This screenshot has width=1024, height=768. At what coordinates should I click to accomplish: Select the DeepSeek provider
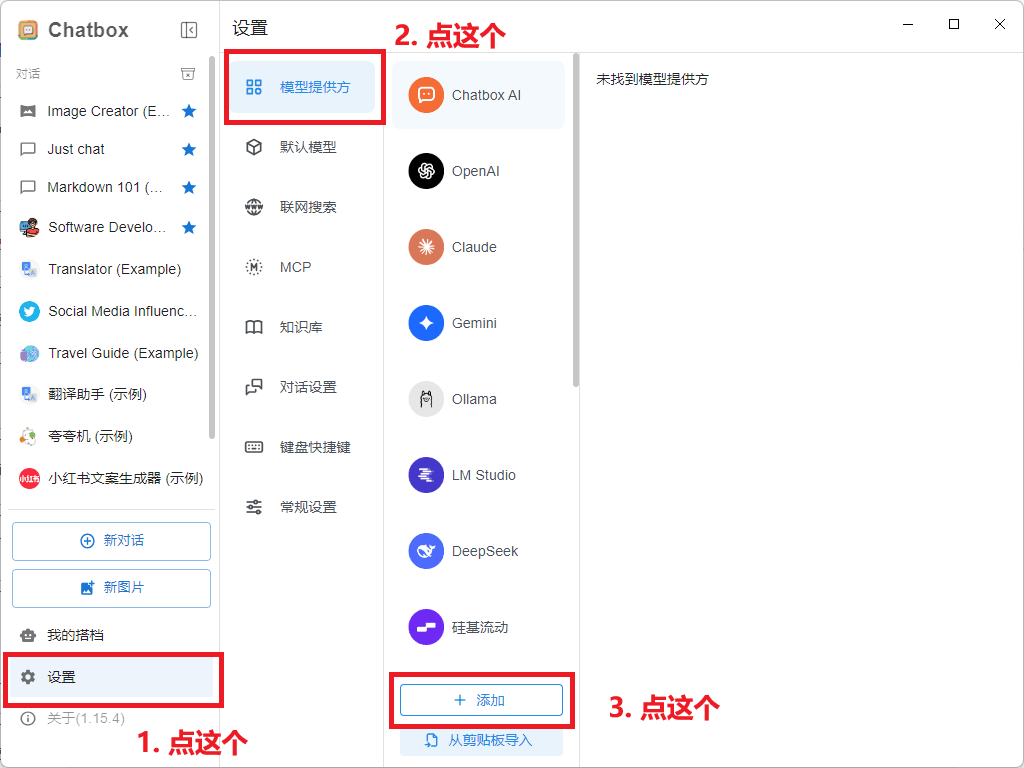coord(478,551)
